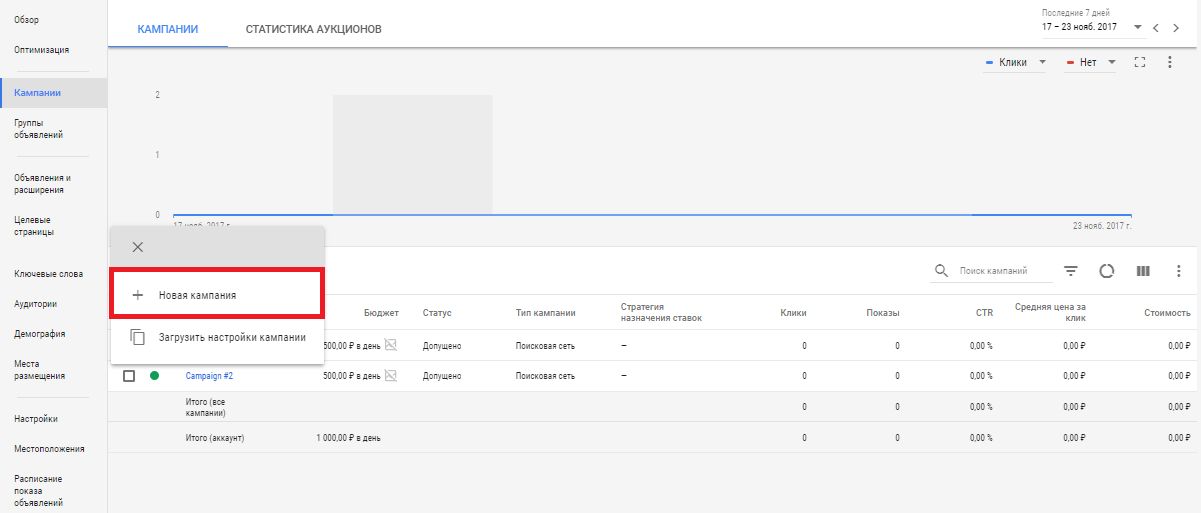Click the plus icon for Новая кампания
Screen dimensions: 1201x513
coord(138,296)
